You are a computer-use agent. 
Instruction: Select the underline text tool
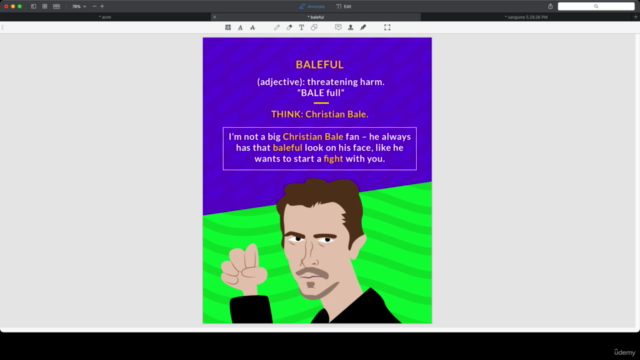[x=240, y=27]
